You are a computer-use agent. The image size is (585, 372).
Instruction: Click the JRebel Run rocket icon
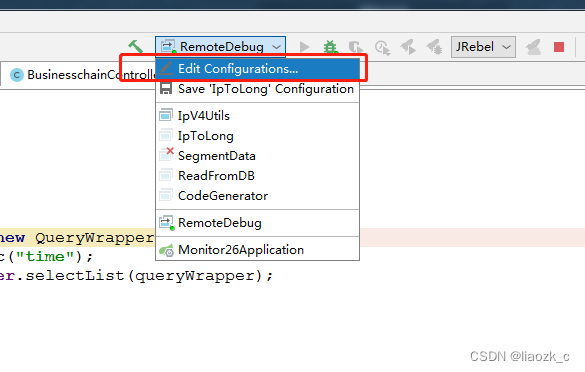click(408, 47)
